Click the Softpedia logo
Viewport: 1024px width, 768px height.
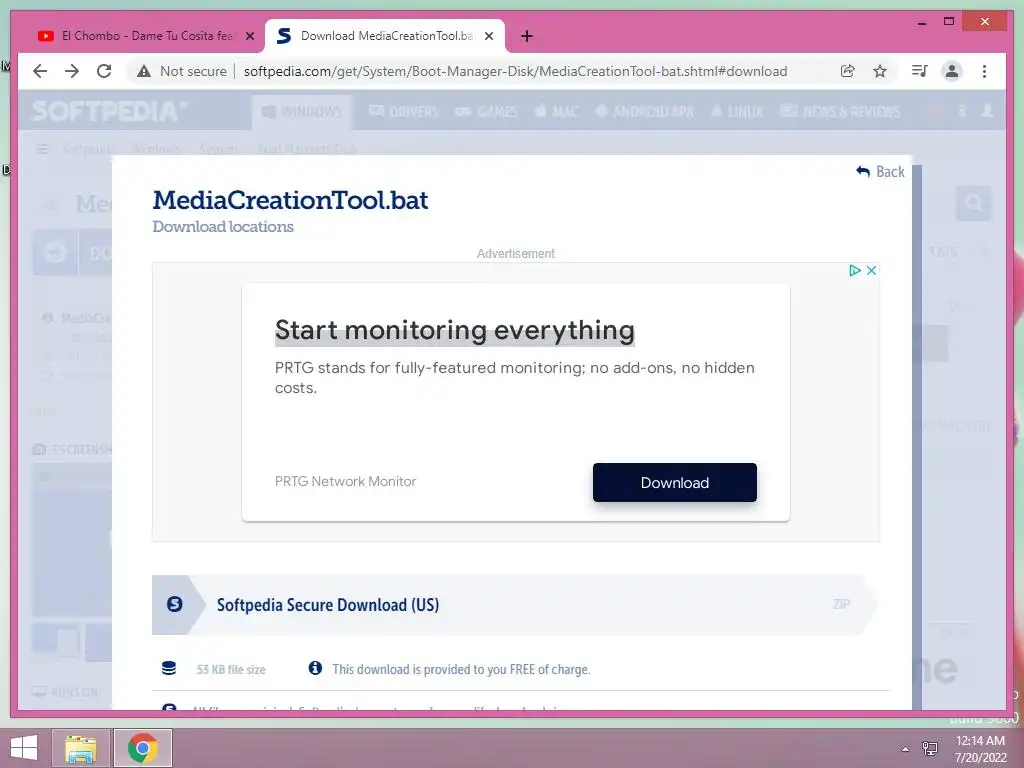point(109,111)
